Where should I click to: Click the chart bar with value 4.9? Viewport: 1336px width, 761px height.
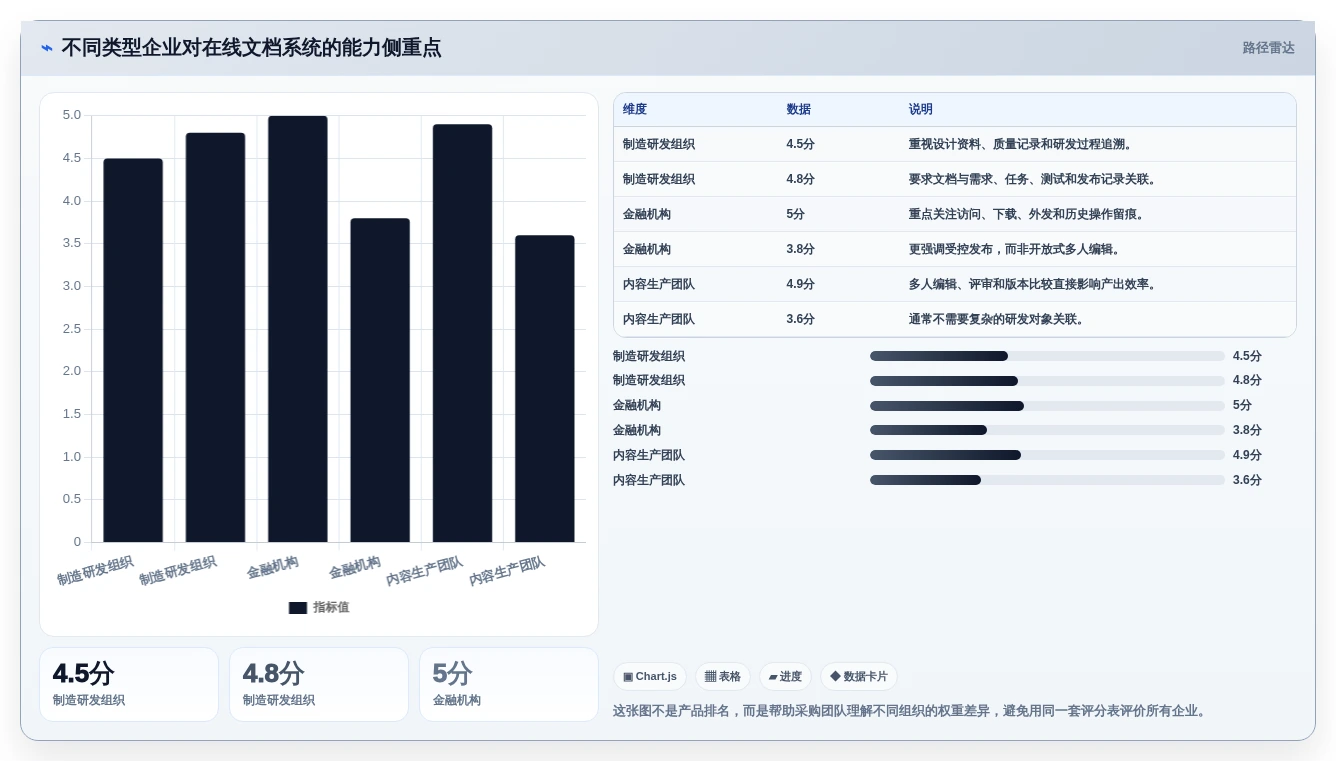(462, 333)
